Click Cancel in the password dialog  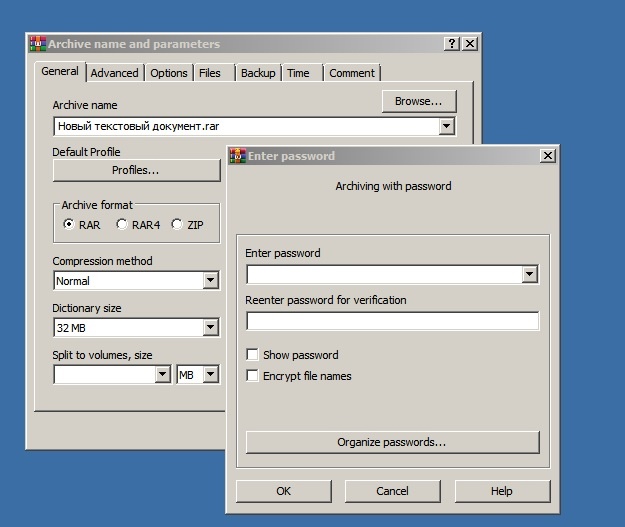(x=393, y=491)
